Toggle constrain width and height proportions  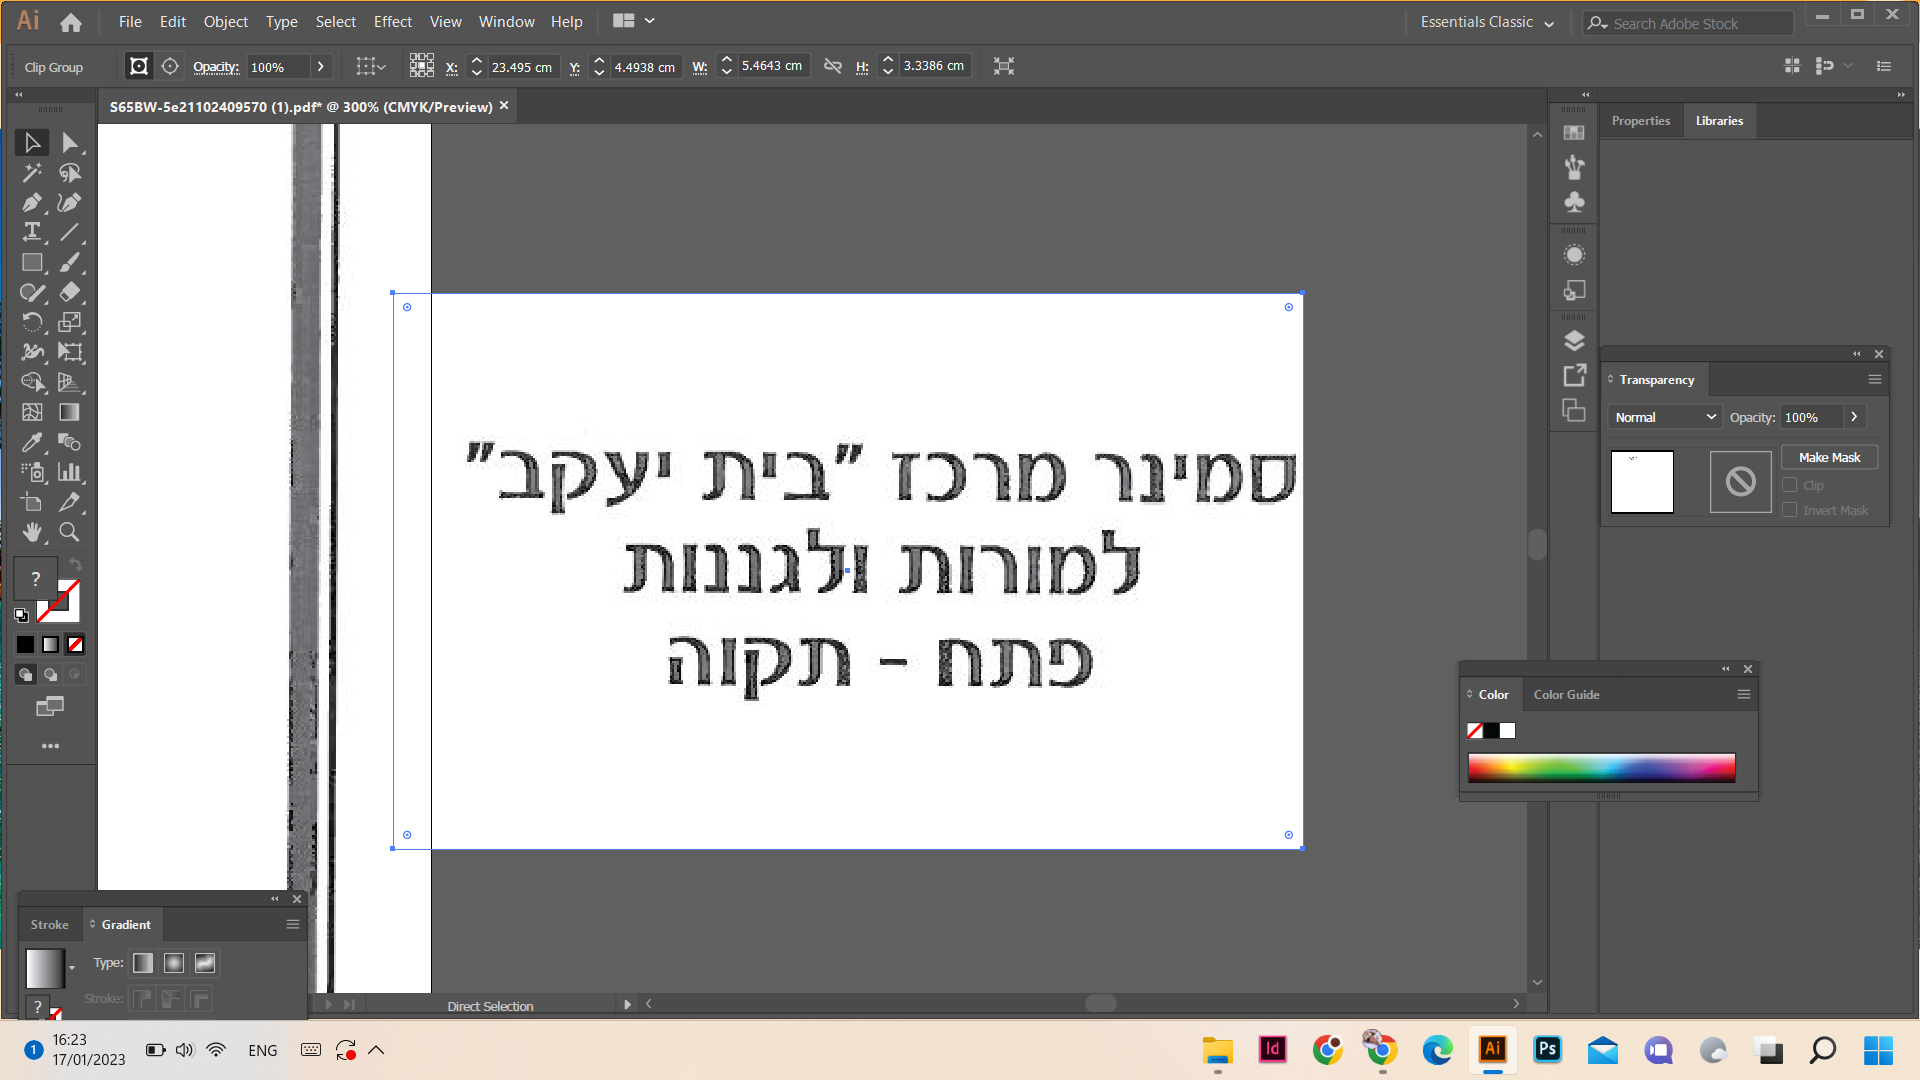pyautogui.click(x=832, y=66)
